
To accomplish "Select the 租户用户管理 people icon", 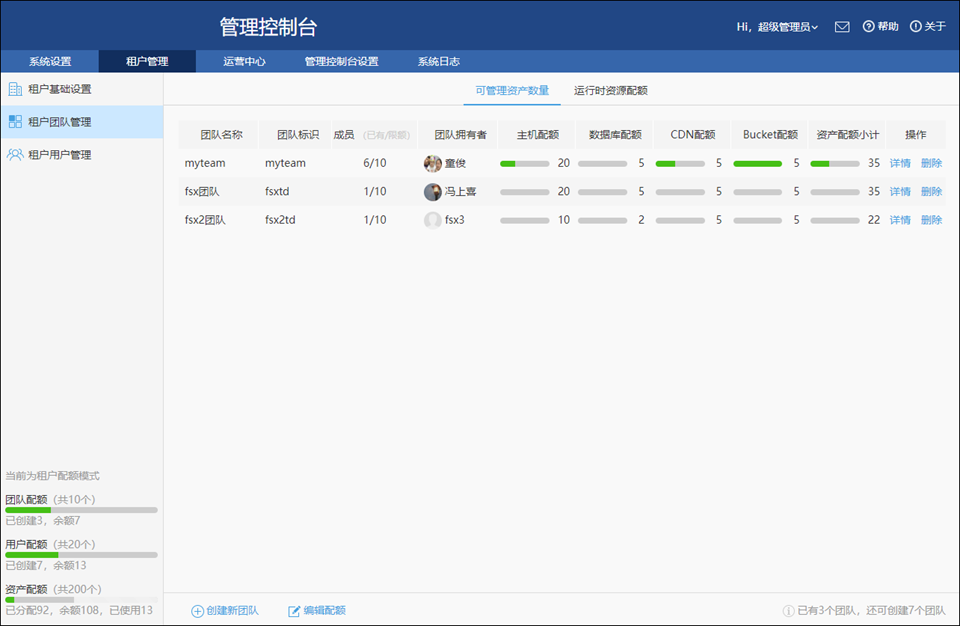I will tap(16, 154).
